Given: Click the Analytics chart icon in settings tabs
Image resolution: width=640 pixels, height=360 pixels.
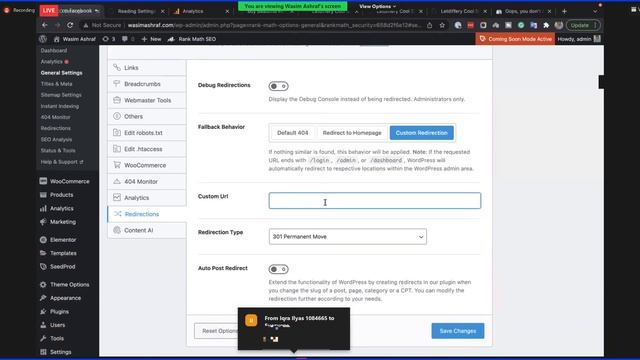Looking at the screenshot, I should point(117,198).
